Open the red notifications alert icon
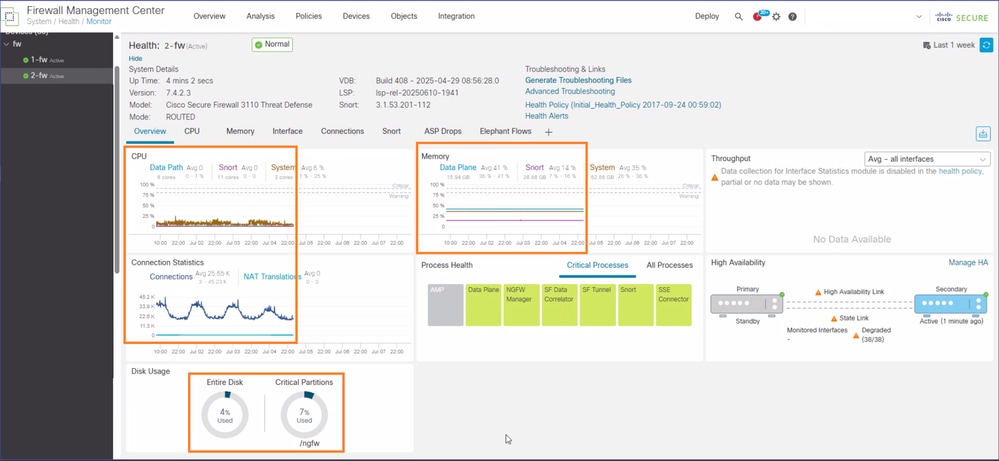999x461 pixels. point(758,17)
